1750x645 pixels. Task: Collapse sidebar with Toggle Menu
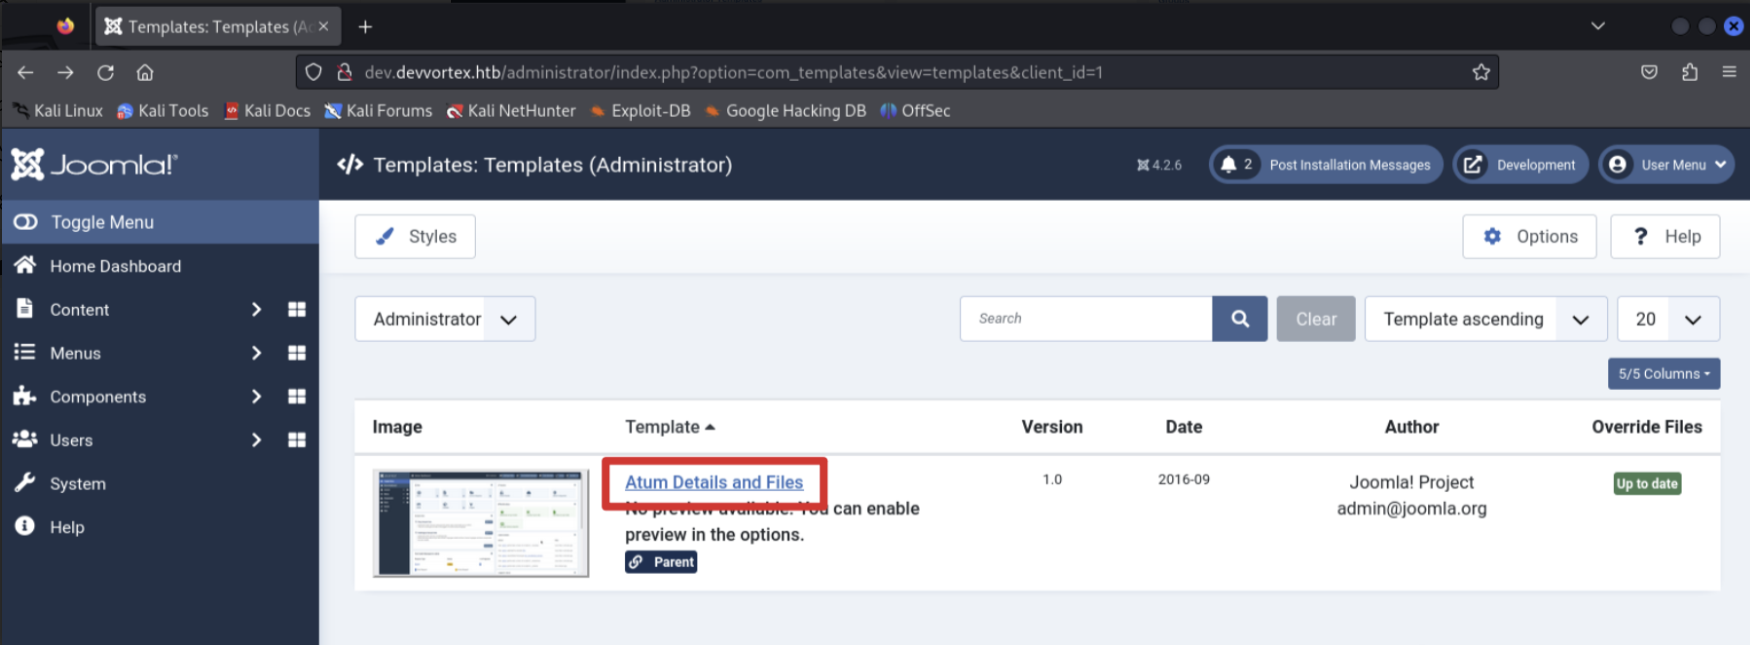click(101, 222)
